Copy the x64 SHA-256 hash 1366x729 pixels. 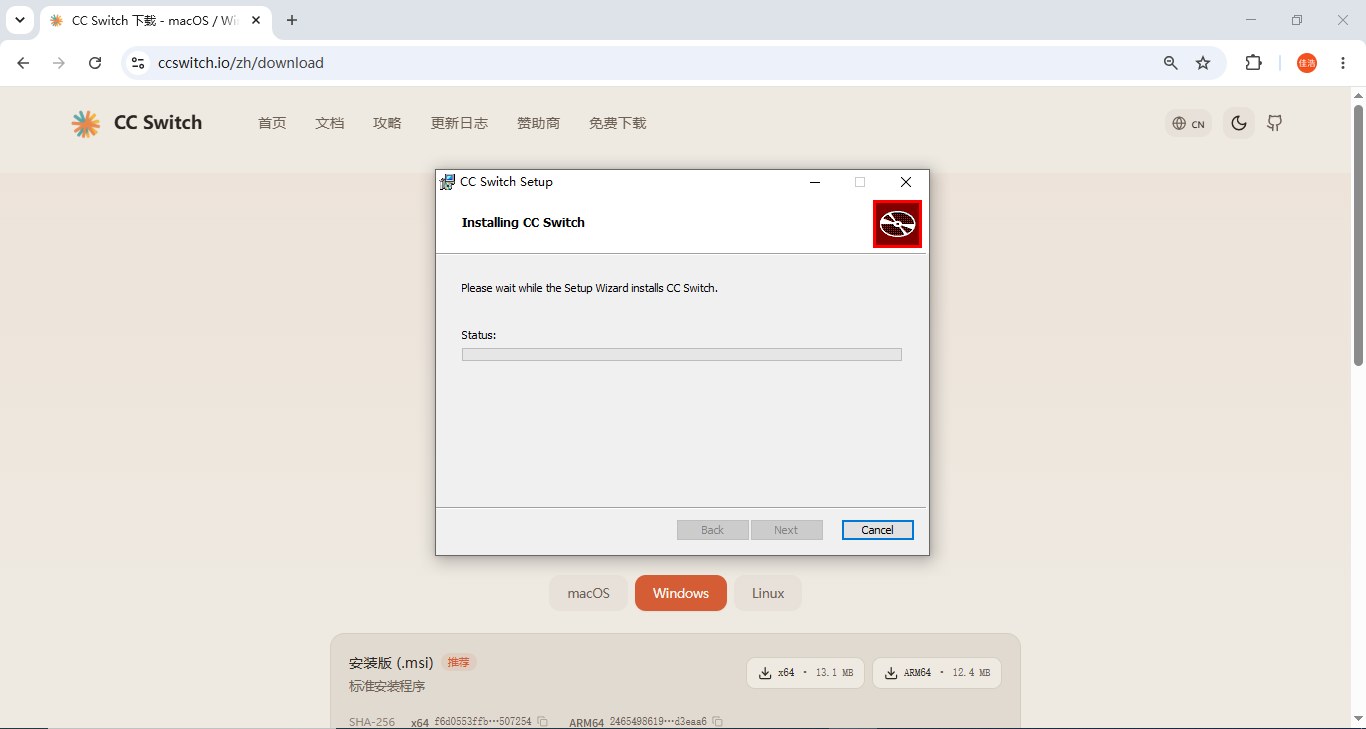pyautogui.click(x=543, y=722)
